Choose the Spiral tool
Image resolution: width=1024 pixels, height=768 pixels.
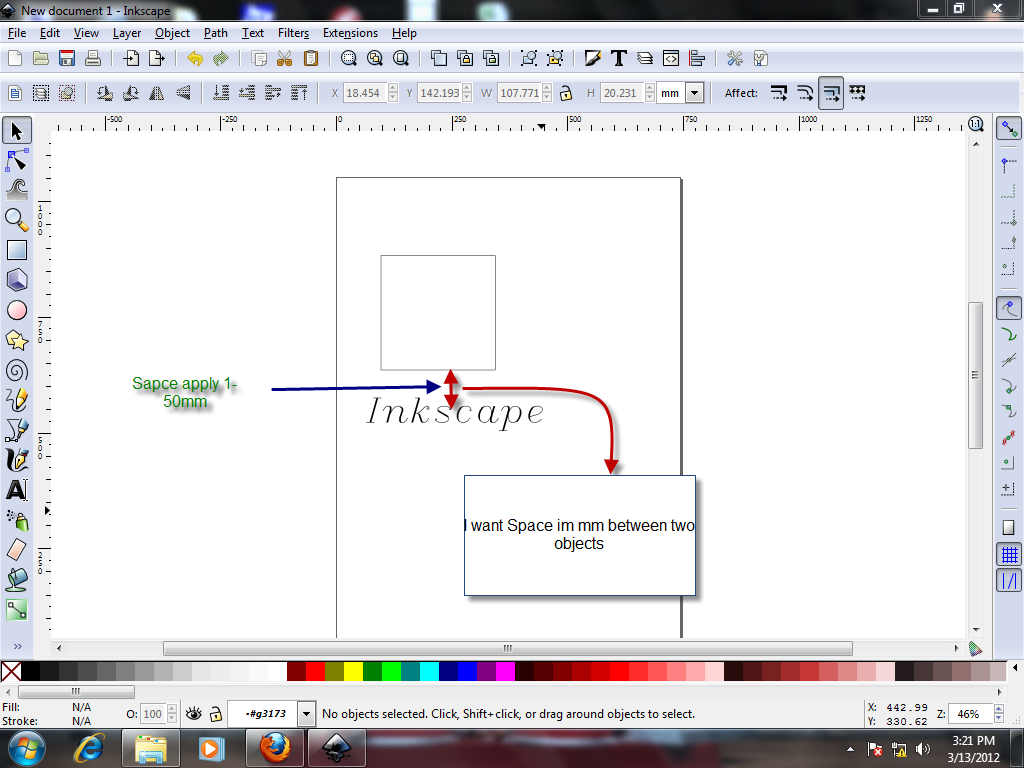[x=17, y=370]
